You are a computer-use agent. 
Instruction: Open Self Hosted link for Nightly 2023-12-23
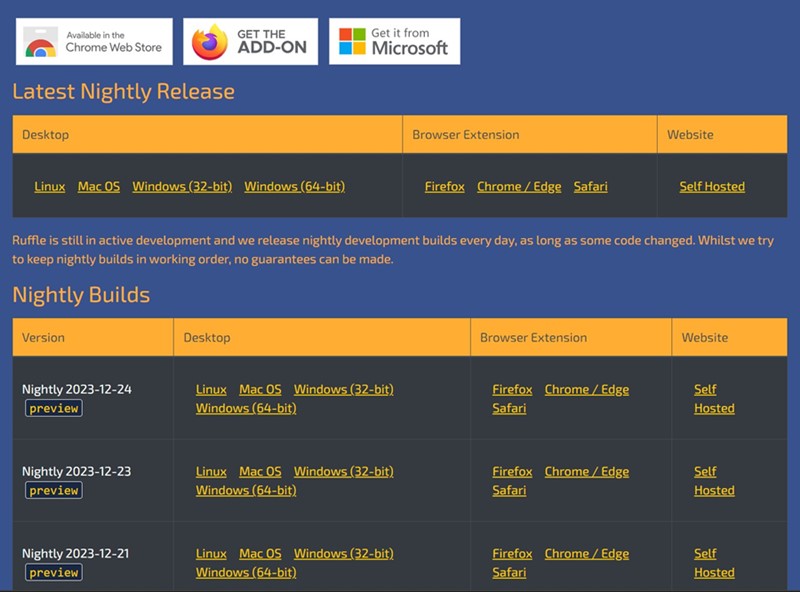coord(714,481)
